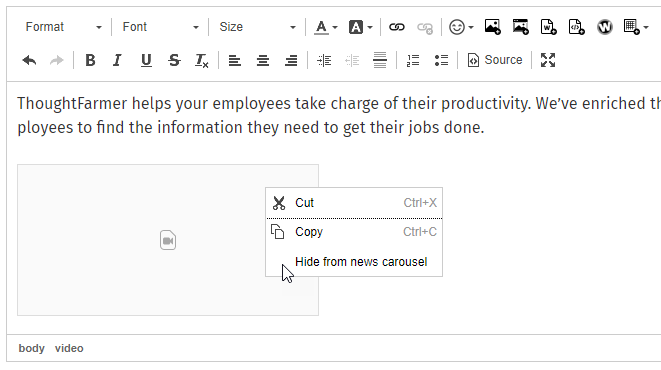661x370 pixels.
Task: Click the redo arrow
Action: (x=56, y=60)
